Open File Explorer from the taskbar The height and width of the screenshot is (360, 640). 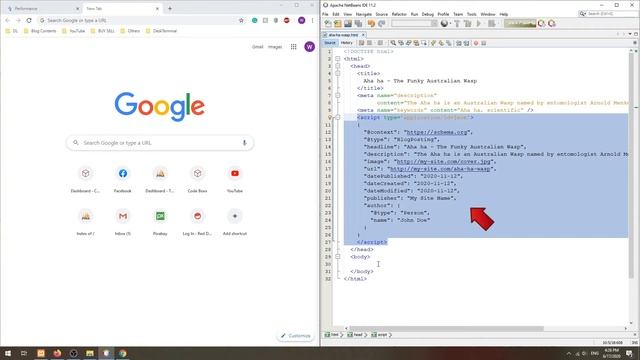(x=90, y=353)
